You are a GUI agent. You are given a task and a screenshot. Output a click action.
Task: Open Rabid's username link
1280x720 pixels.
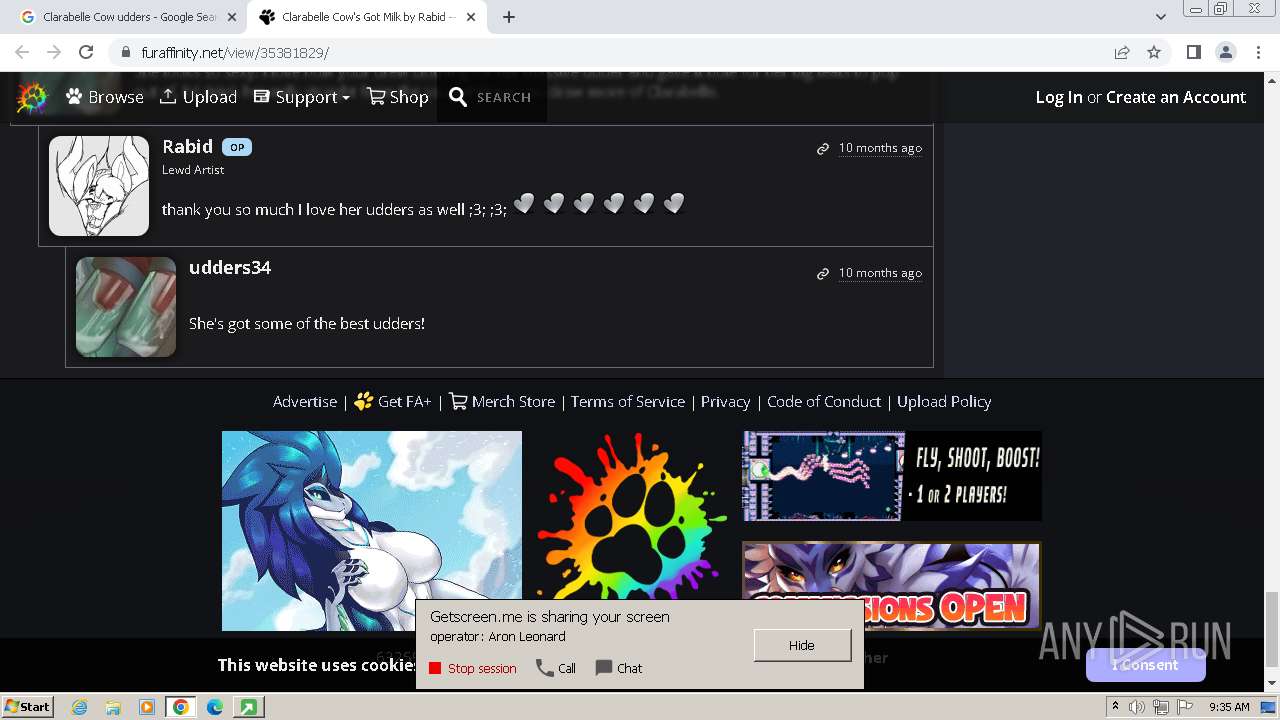click(x=187, y=147)
